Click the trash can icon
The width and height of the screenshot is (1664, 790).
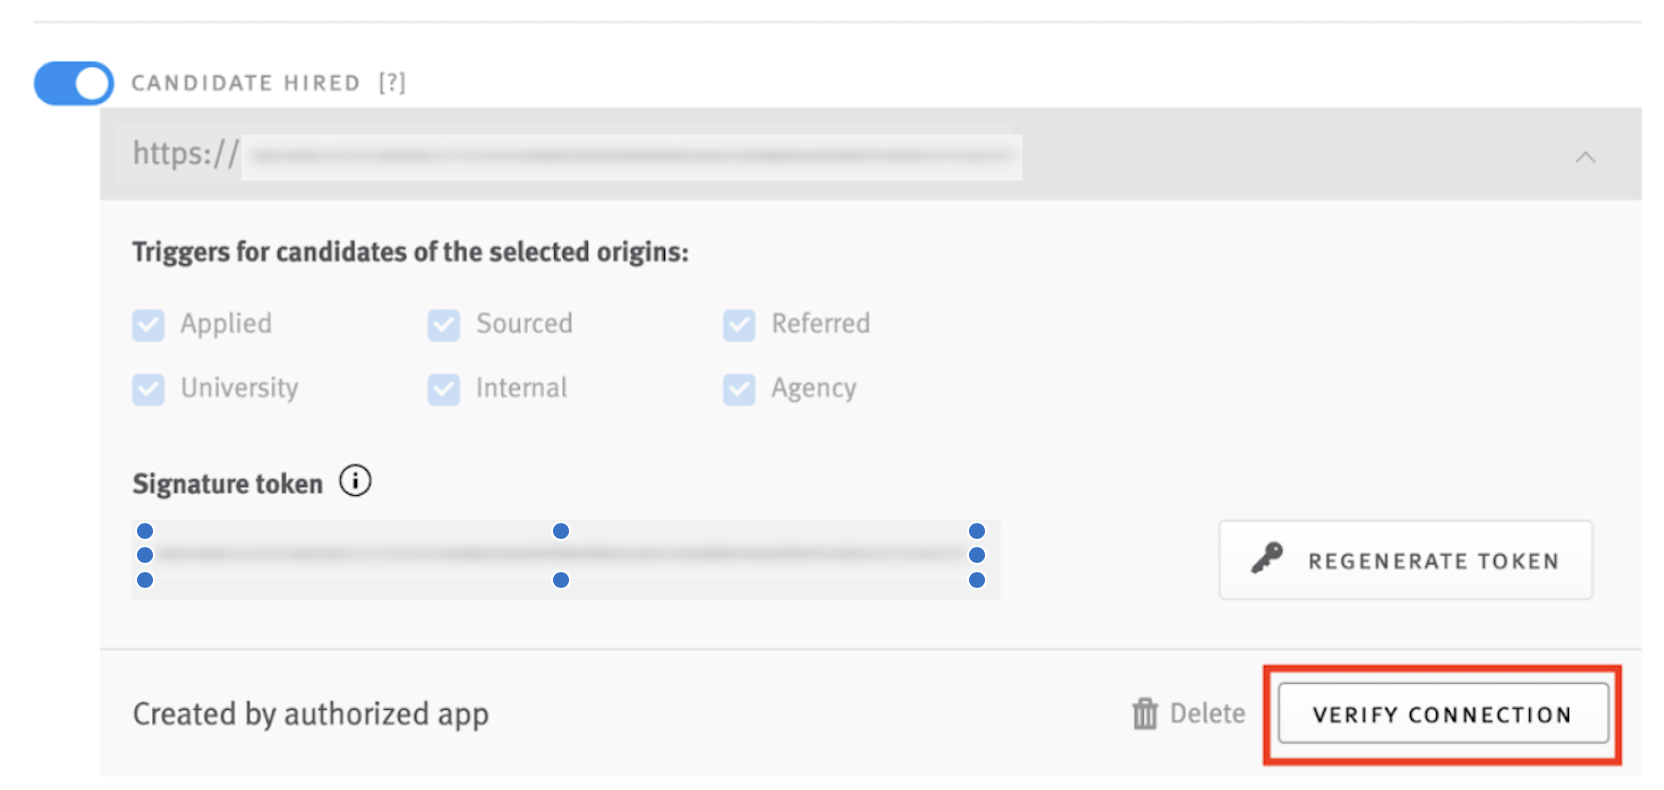[1145, 714]
